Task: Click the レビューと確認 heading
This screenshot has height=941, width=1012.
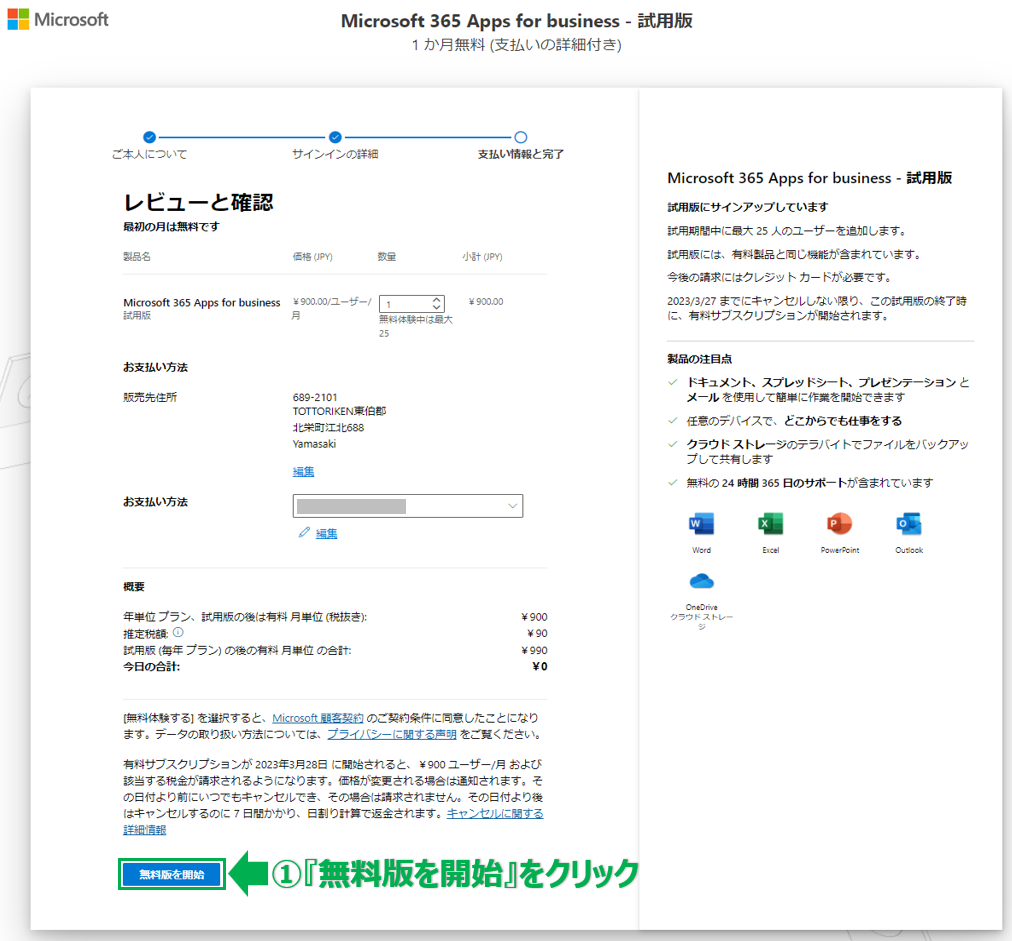Action: click(199, 202)
